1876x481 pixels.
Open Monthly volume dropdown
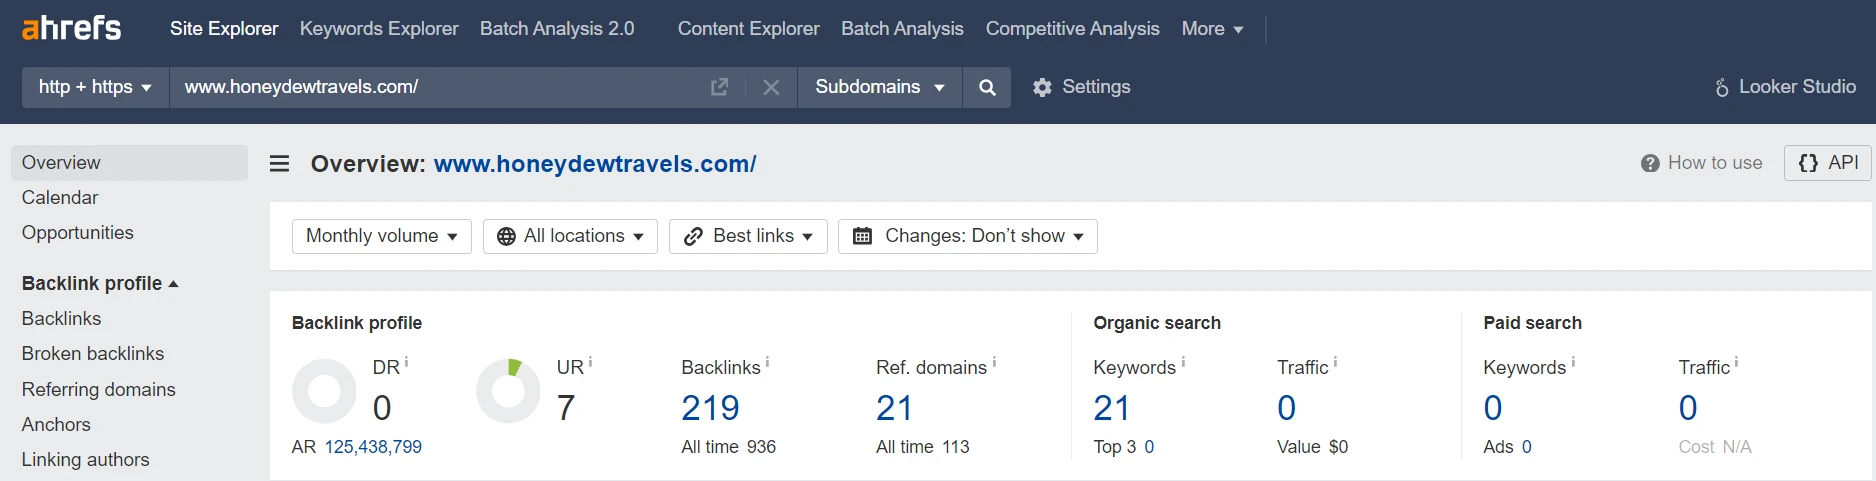tap(382, 236)
